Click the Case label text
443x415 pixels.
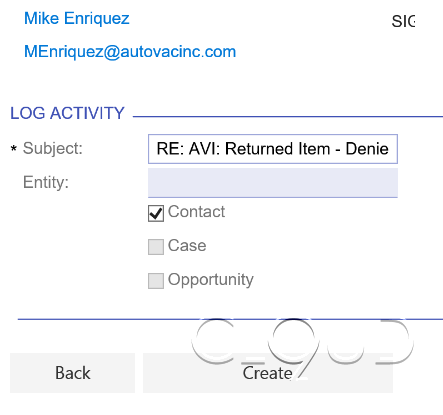point(187,246)
